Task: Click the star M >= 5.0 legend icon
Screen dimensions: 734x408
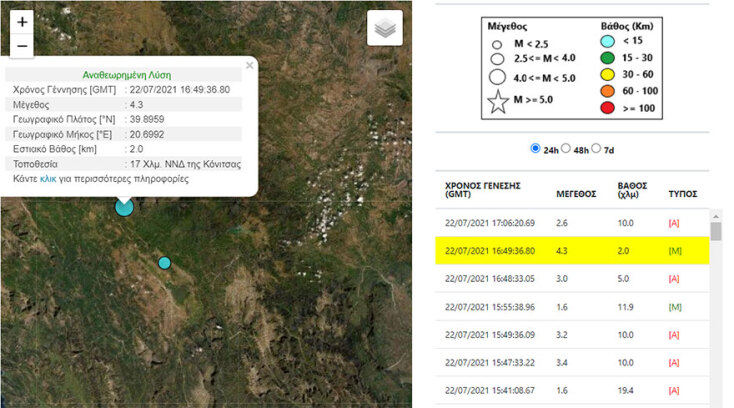Action: (x=497, y=102)
